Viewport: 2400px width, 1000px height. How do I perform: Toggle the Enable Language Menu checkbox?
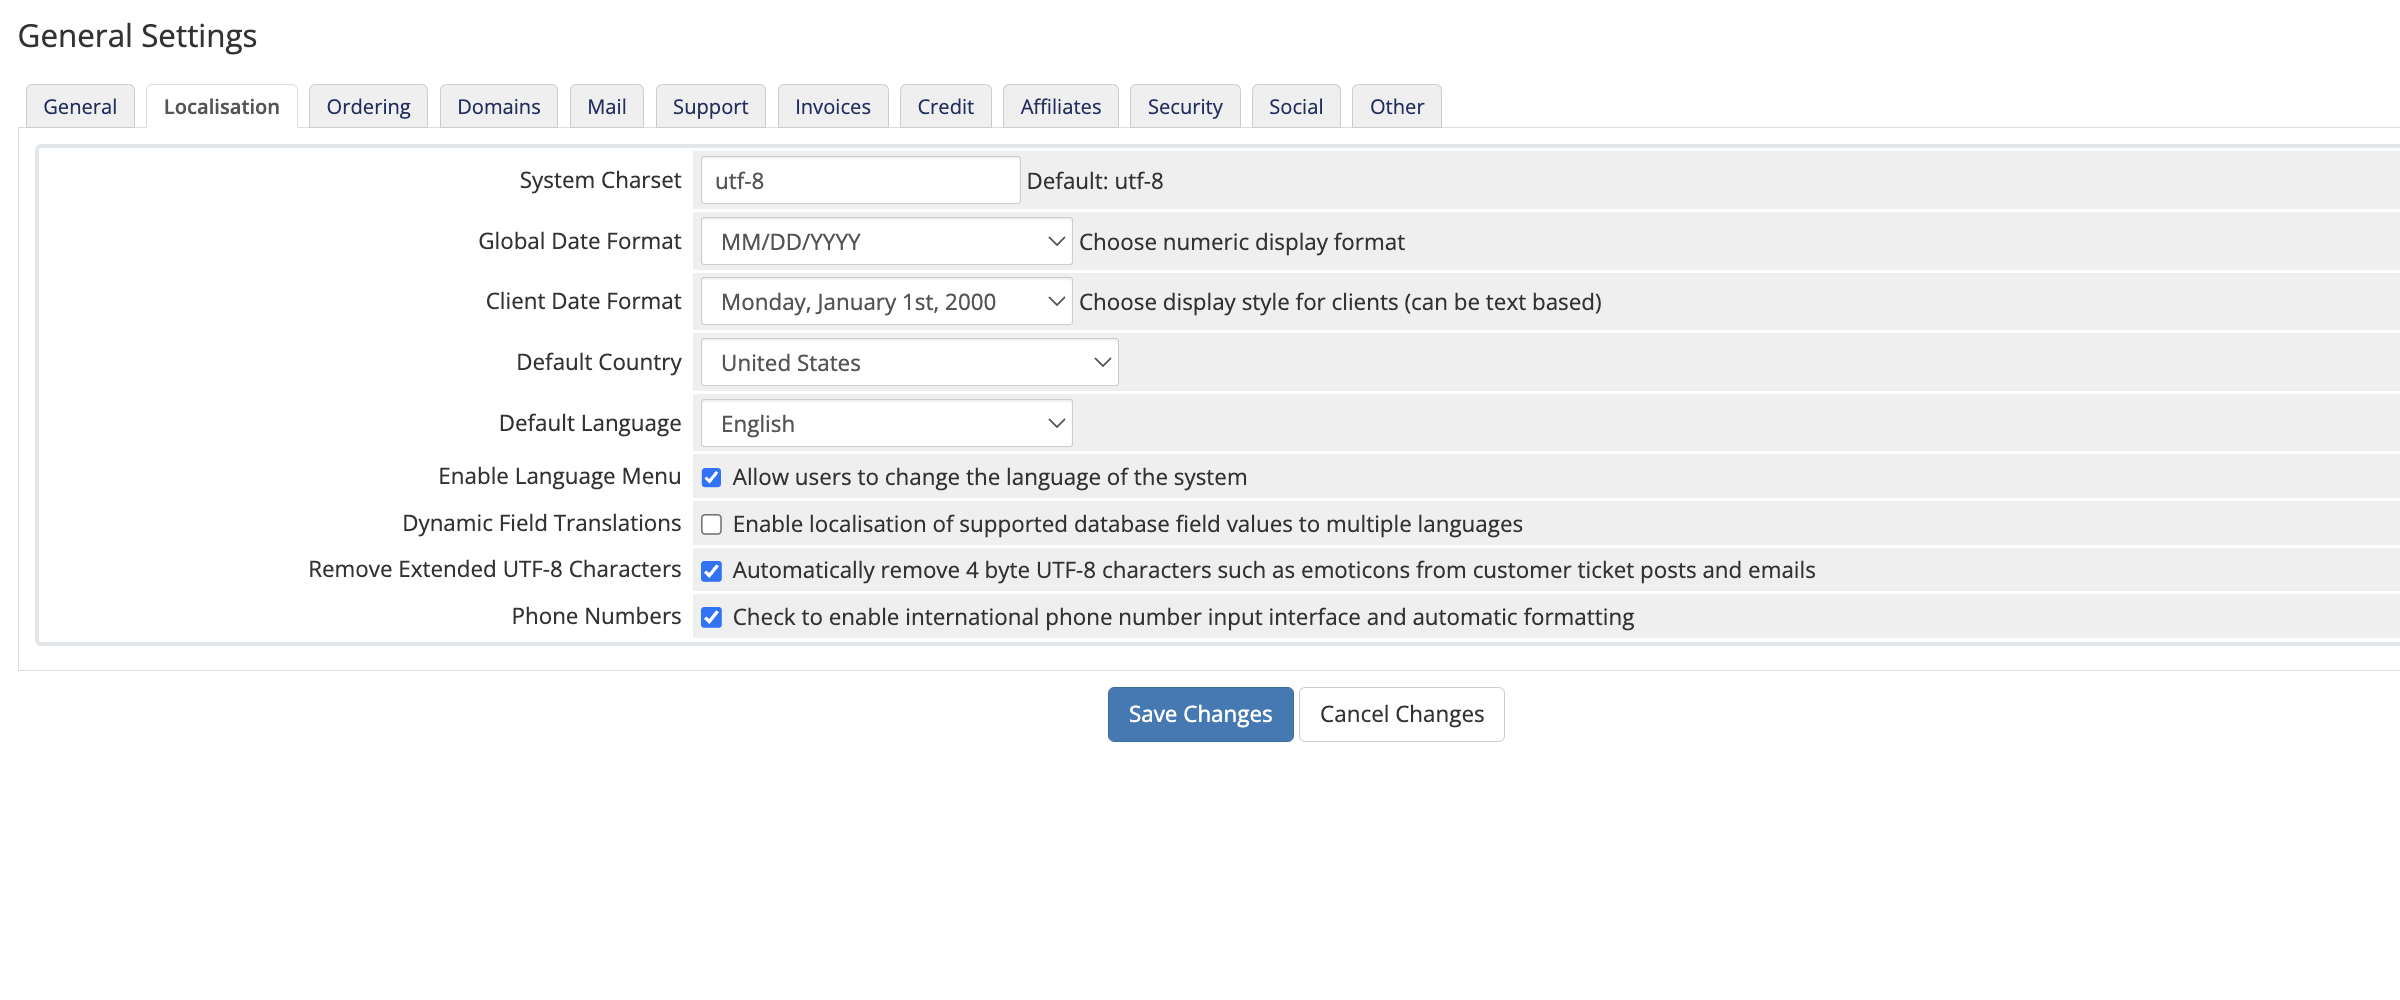click(711, 477)
